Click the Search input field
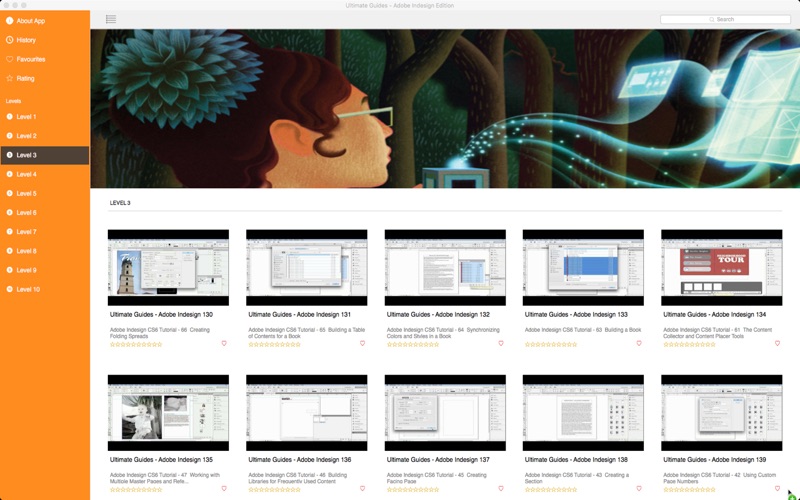The height and width of the screenshot is (500, 800). [x=725, y=19]
